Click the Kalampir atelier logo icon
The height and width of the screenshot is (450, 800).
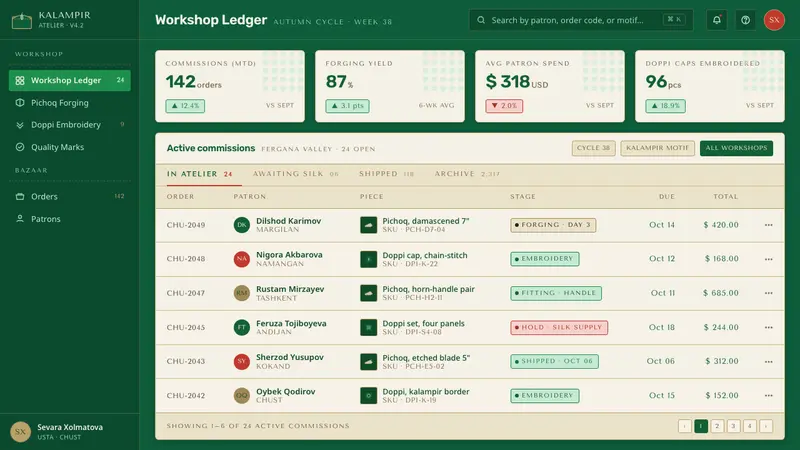point(22,20)
